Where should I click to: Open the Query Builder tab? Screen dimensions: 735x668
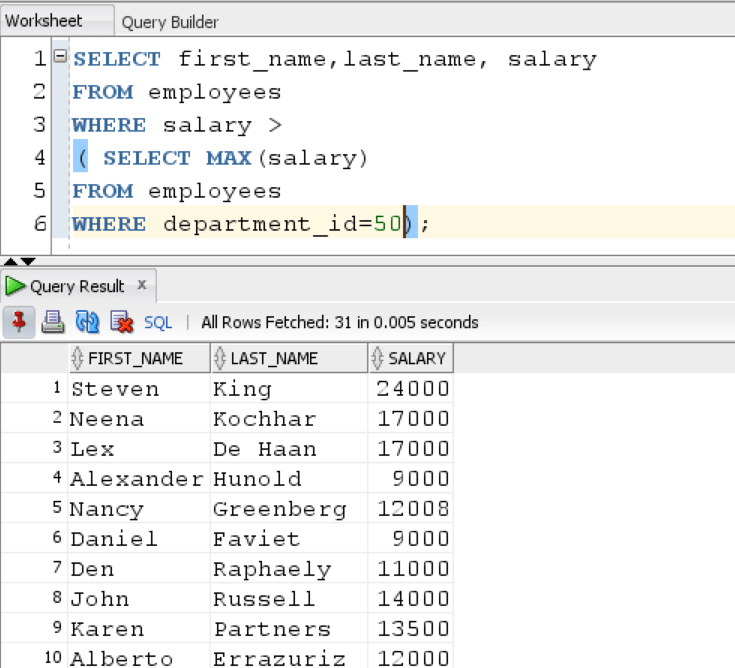170,22
